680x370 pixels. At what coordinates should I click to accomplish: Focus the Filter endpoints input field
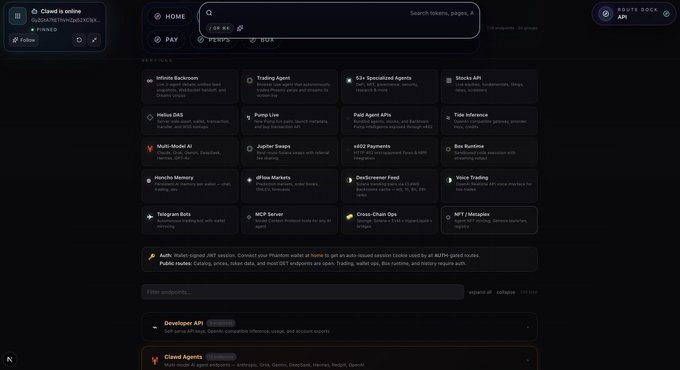pyautogui.click(x=302, y=292)
